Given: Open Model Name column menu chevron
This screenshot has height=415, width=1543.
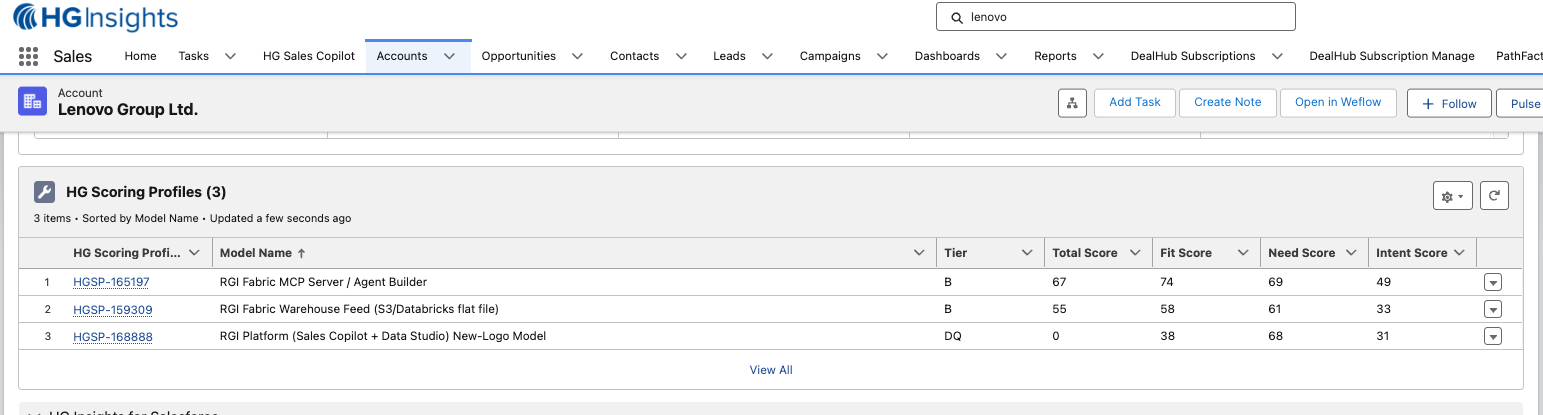Looking at the screenshot, I should click(919, 253).
